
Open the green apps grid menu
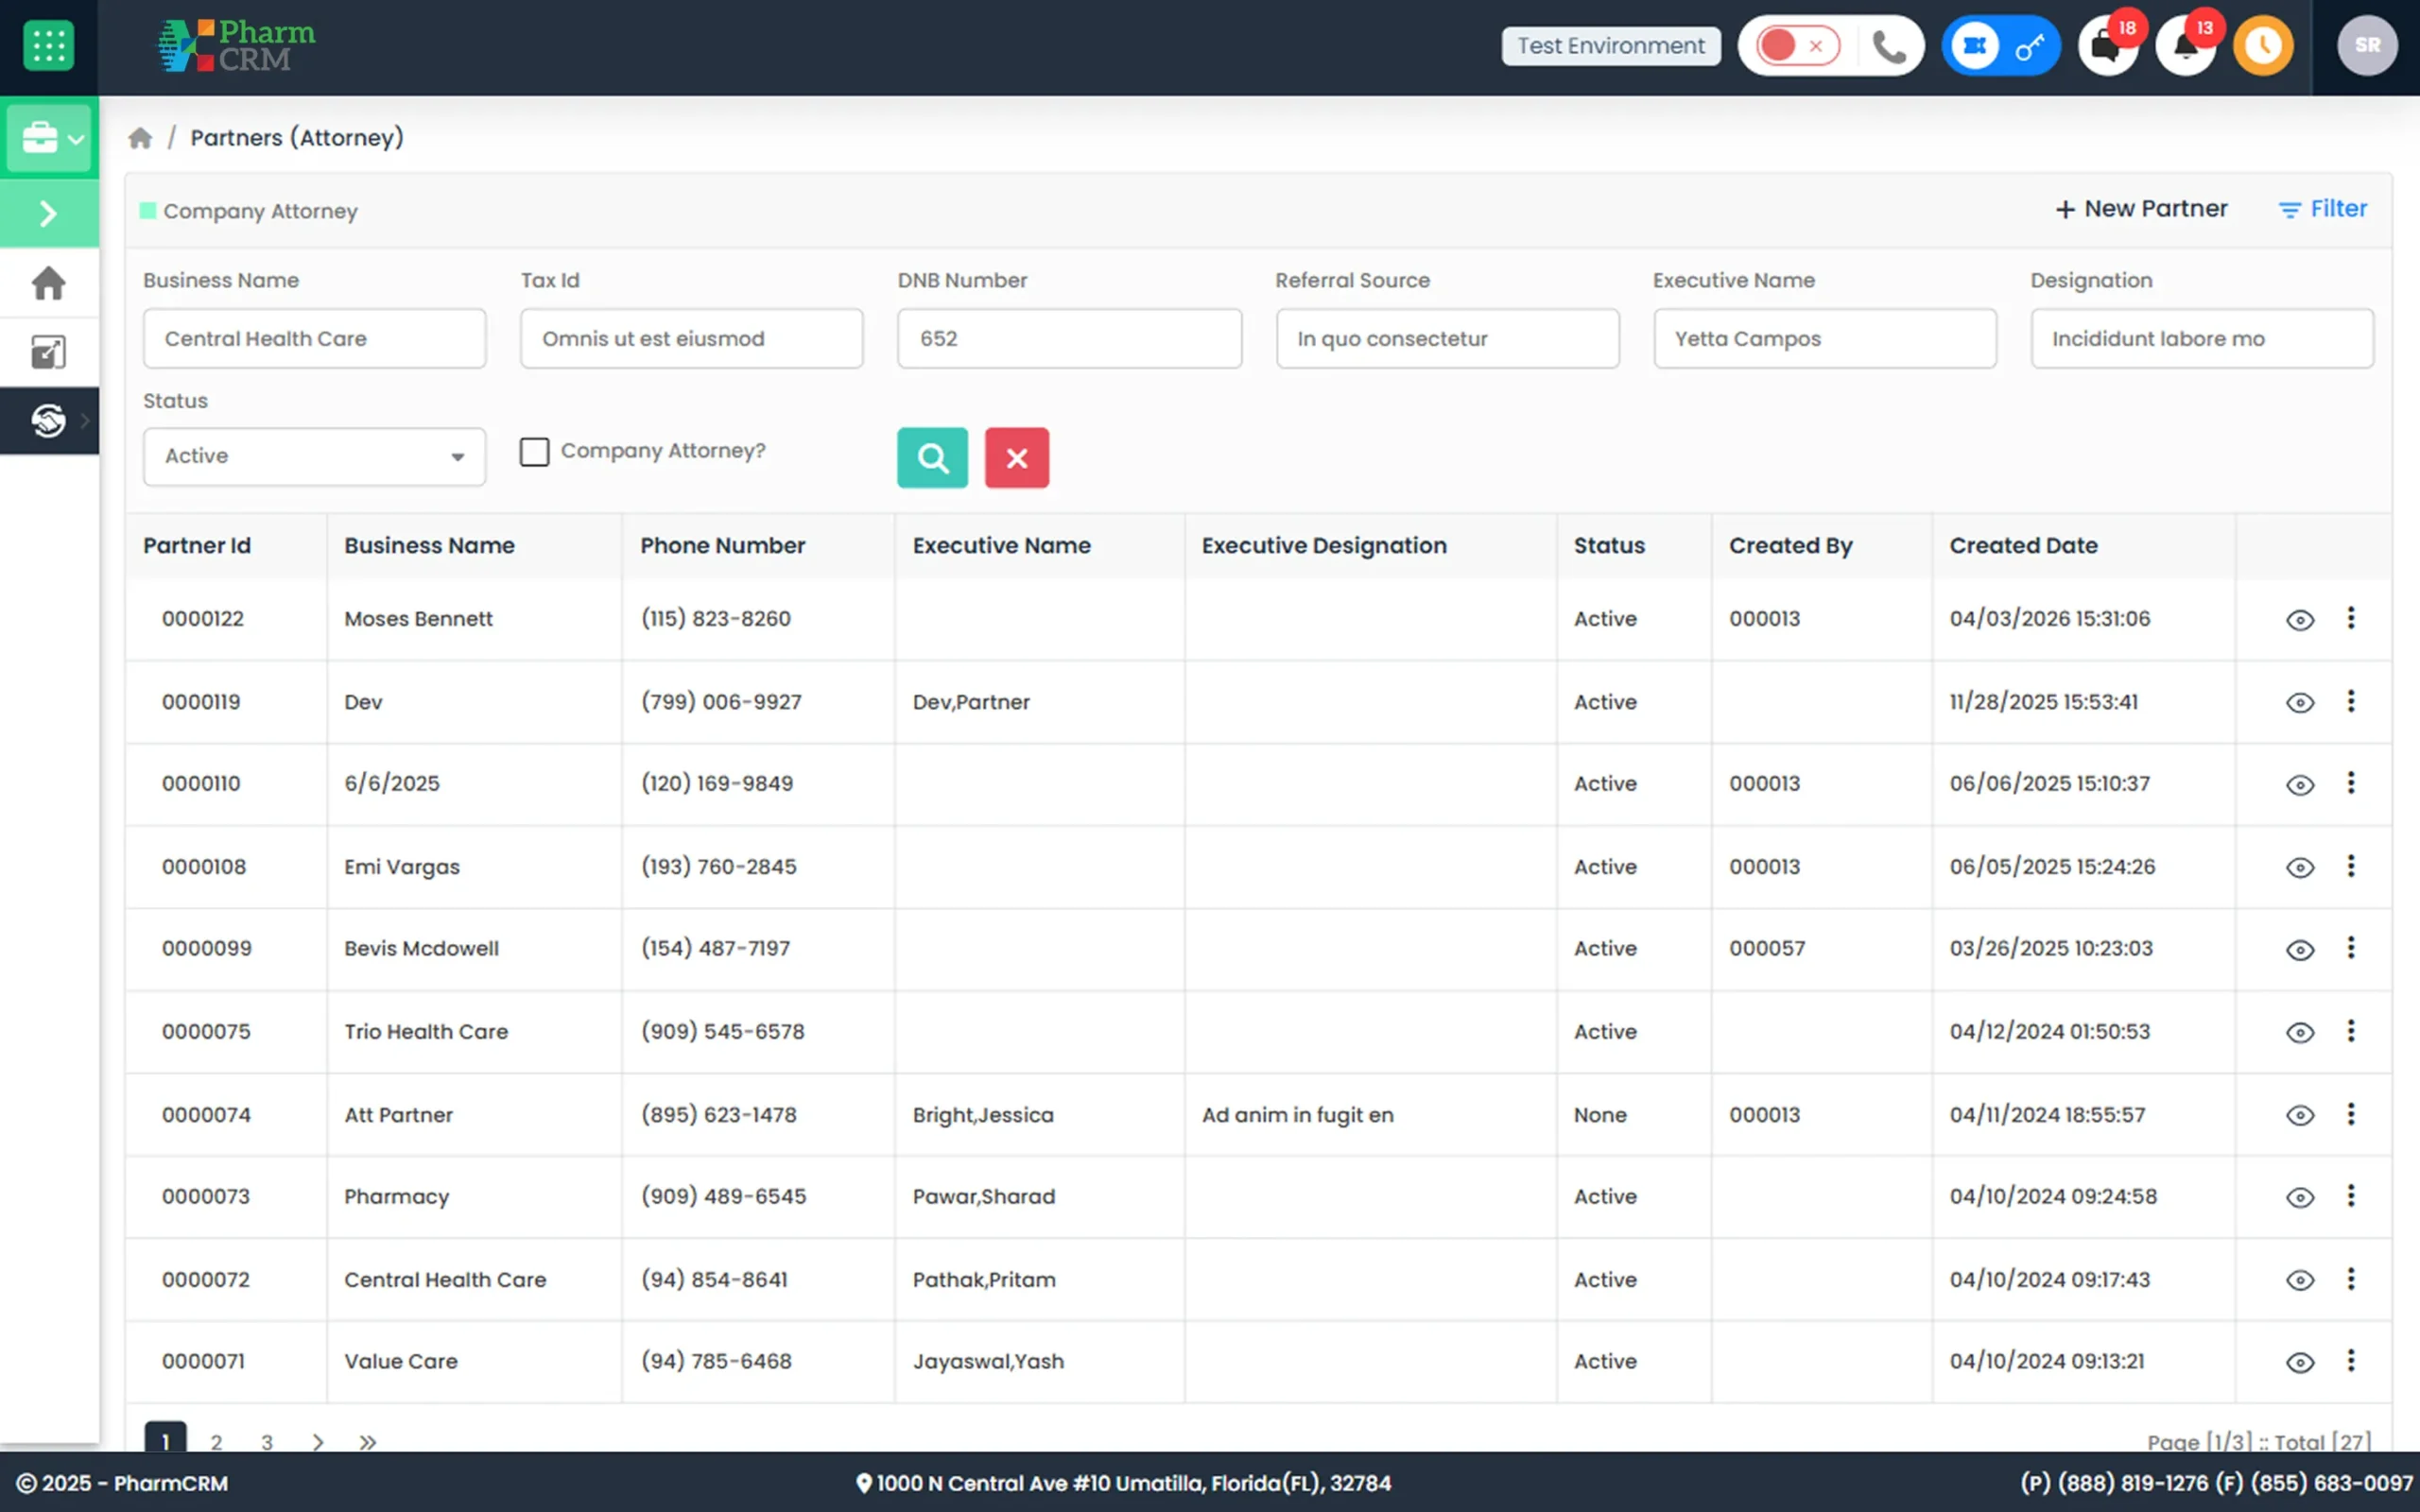click(x=48, y=46)
